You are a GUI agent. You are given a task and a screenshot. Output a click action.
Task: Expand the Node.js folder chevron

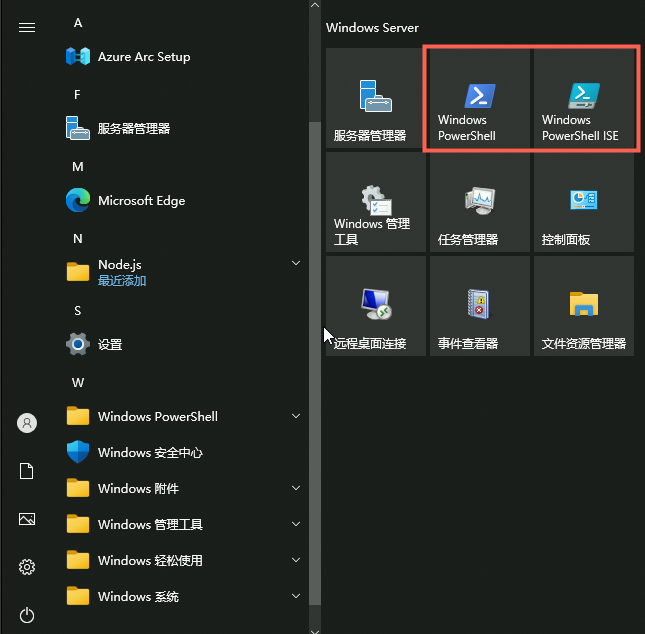click(296, 263)
